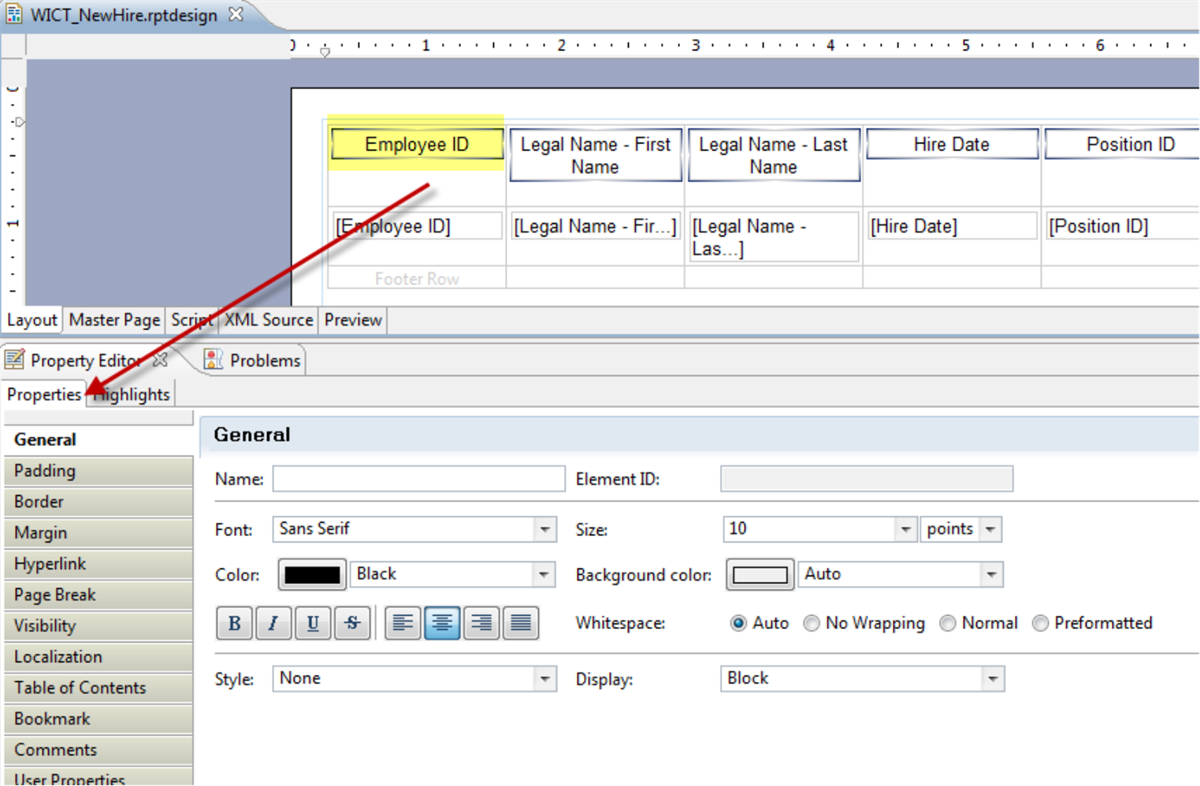Select the Legal Name - Last Name header
1200x786 pixels.
tap(773, 155)
